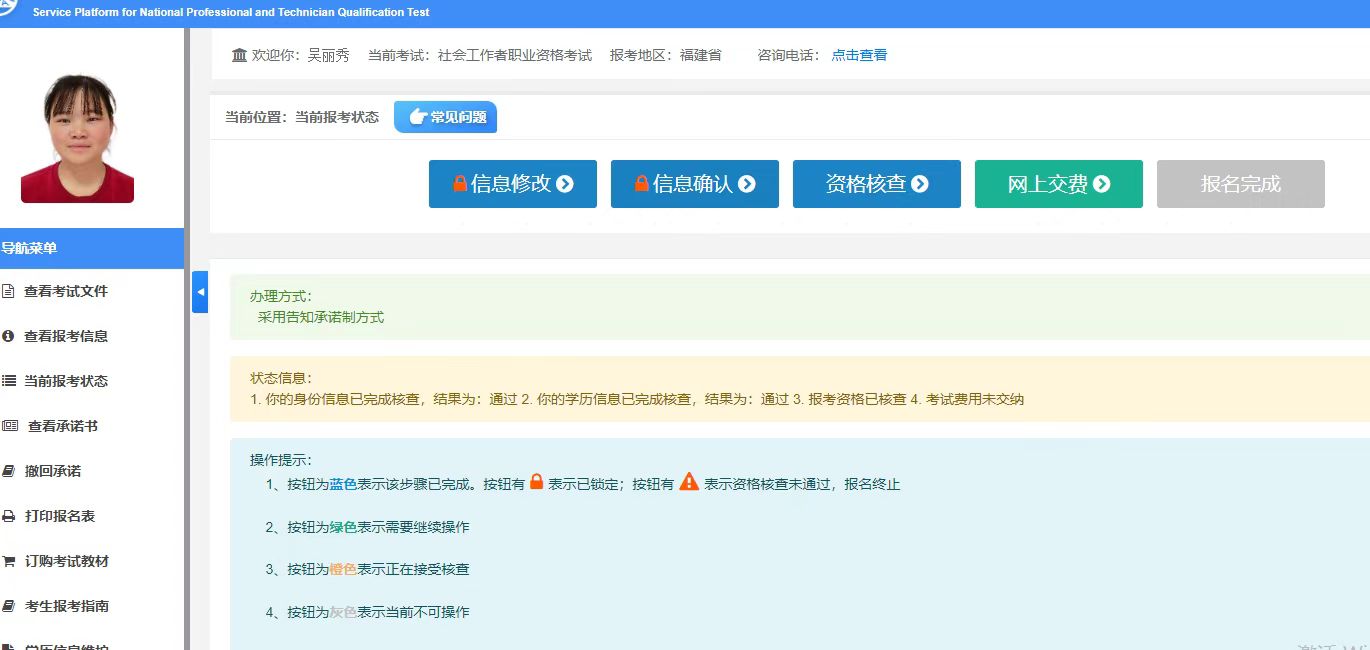This screenshot has width=1370, height=650.
Task: Click the greyed-out 报名完成 button
Action: (1240, 184)
